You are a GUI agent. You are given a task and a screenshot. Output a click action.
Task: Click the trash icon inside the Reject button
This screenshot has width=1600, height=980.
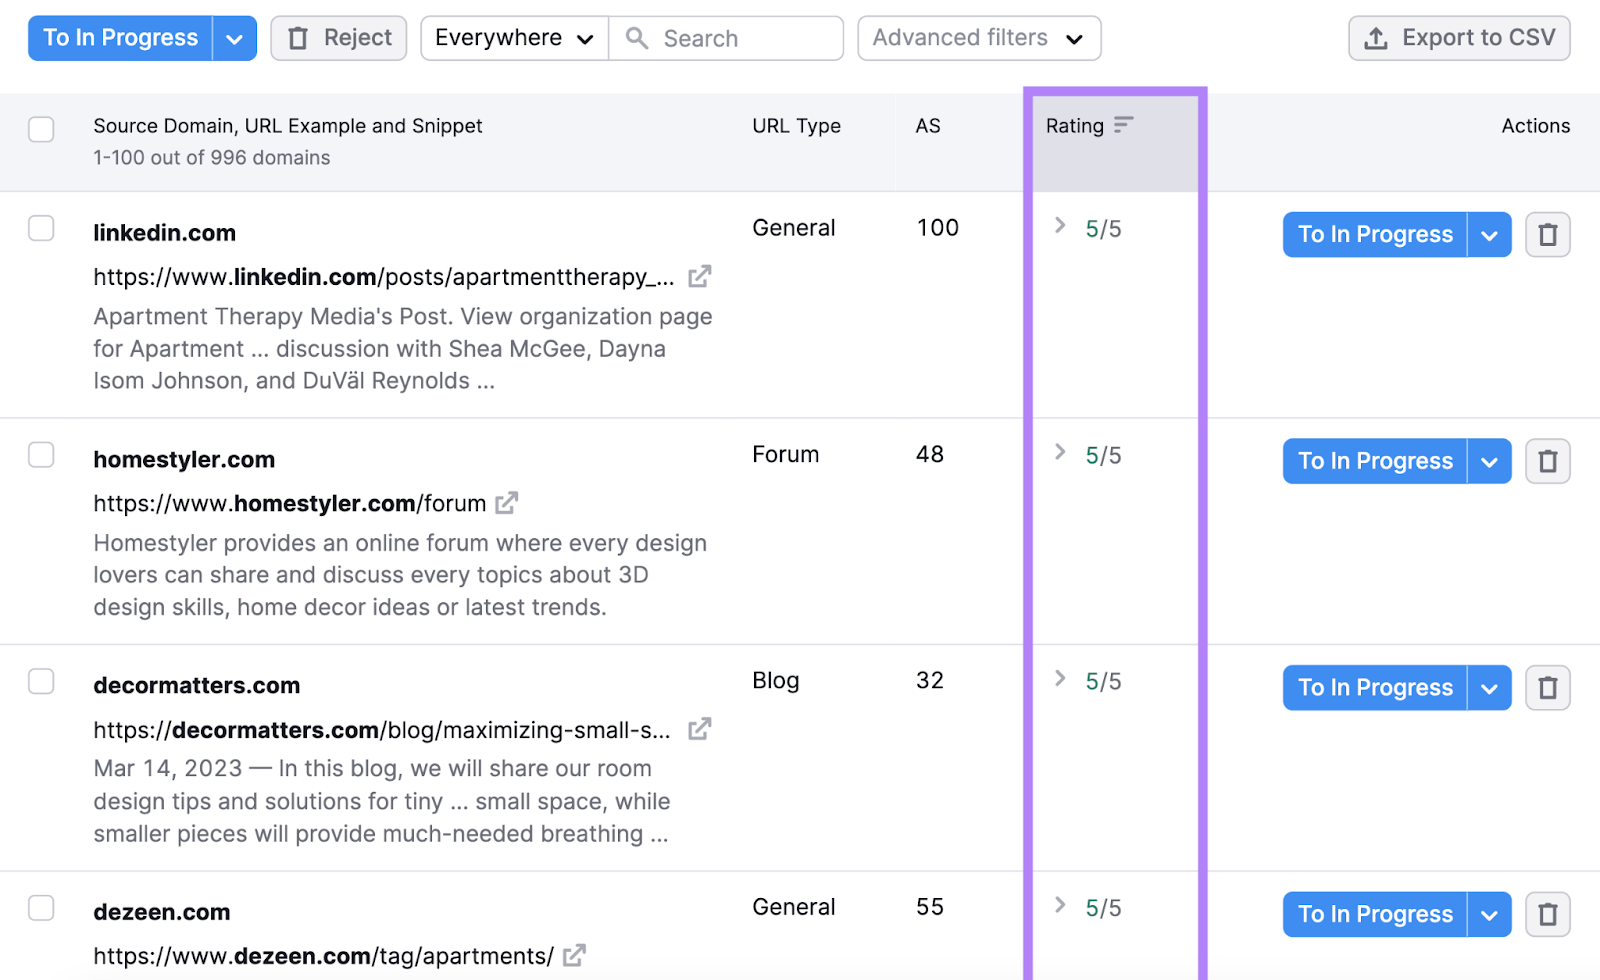(297, 37)
